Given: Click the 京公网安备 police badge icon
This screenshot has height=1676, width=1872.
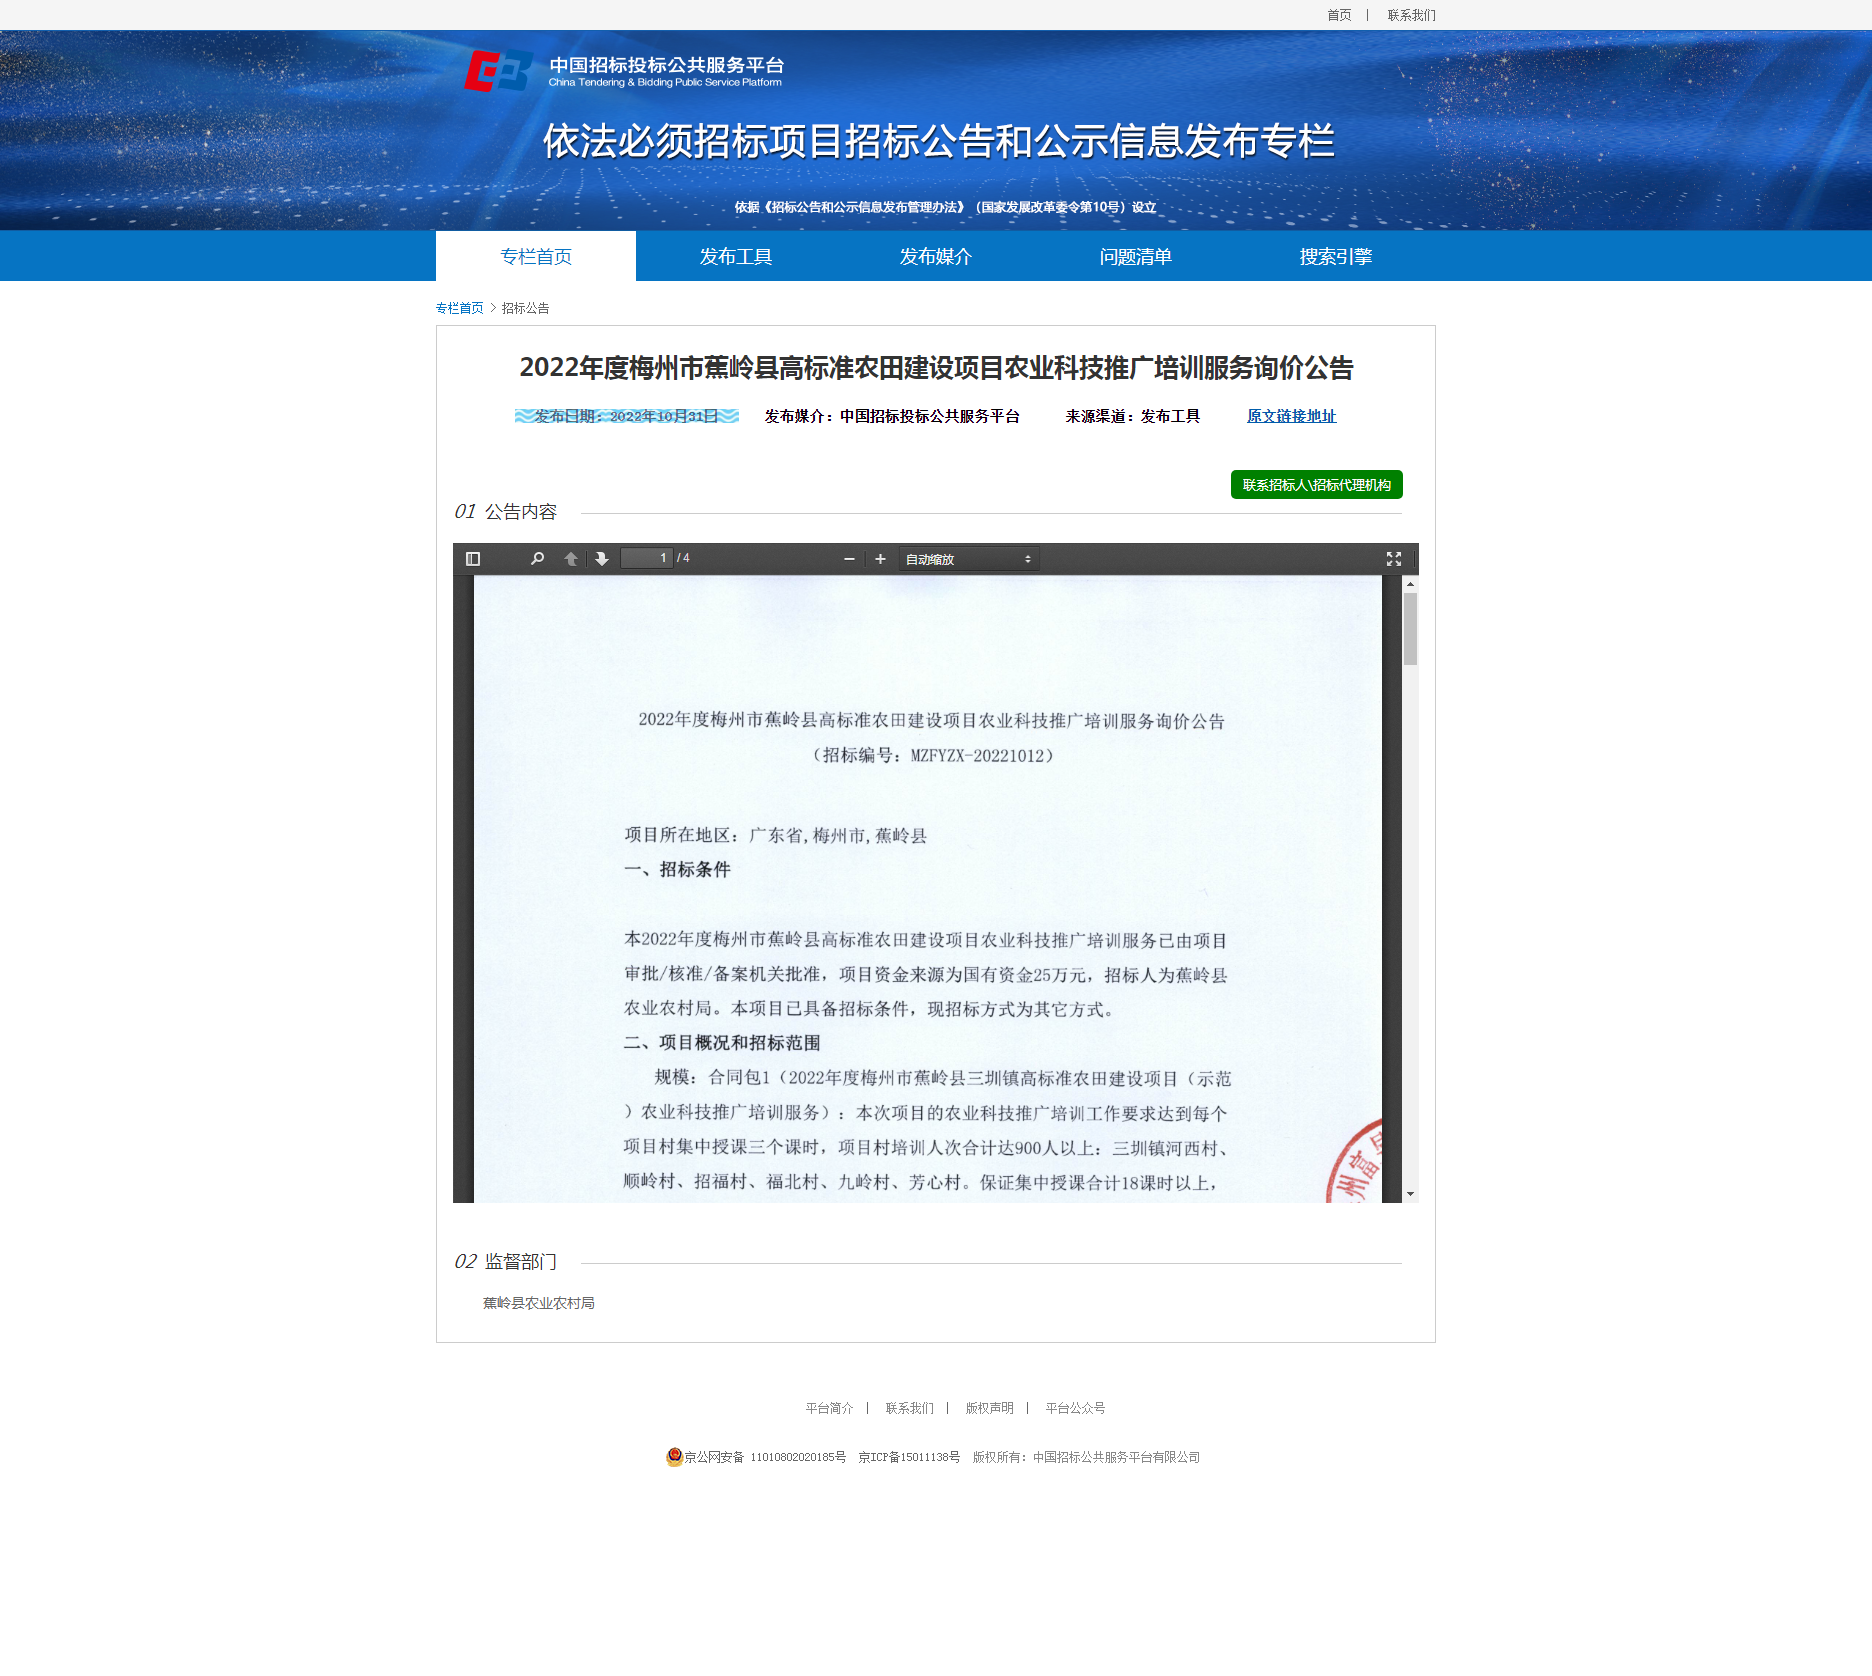Looking at the screenshot, I should (675, 1457).
